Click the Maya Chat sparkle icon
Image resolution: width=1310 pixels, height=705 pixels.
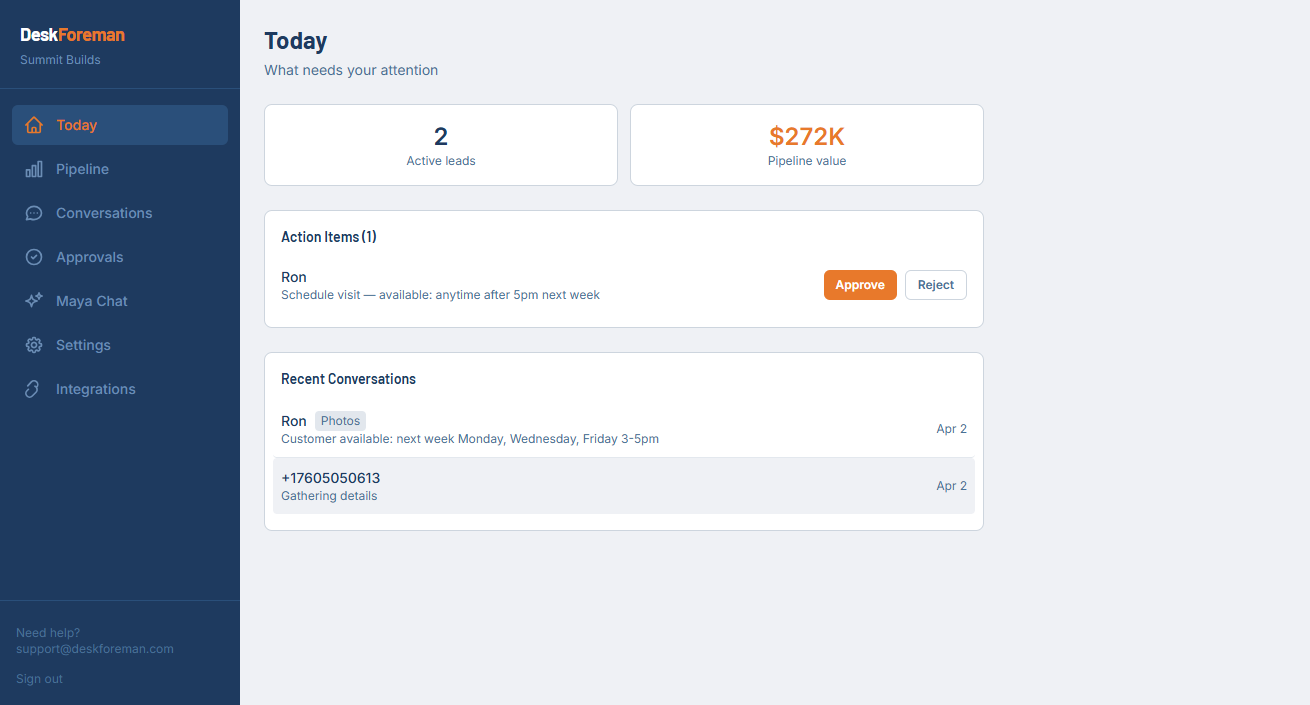click(34, 301)
